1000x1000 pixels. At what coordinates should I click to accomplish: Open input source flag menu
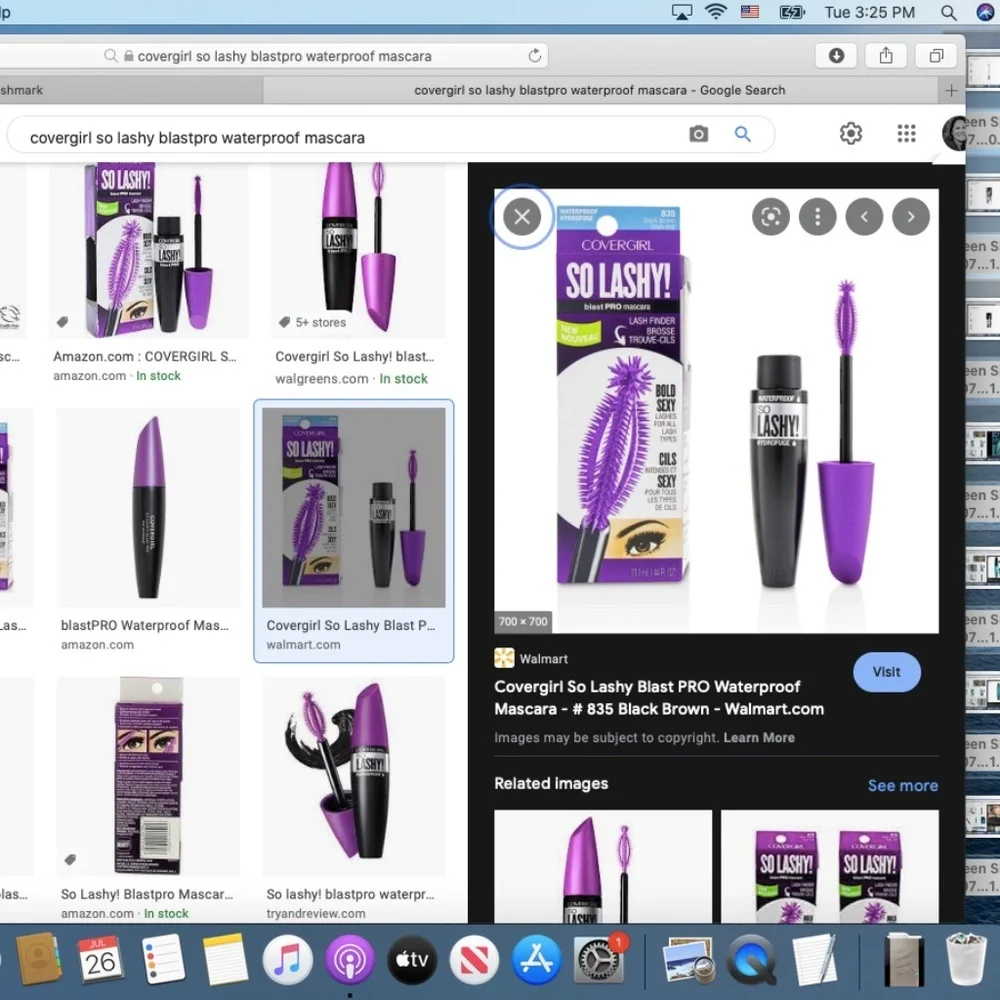749,12
